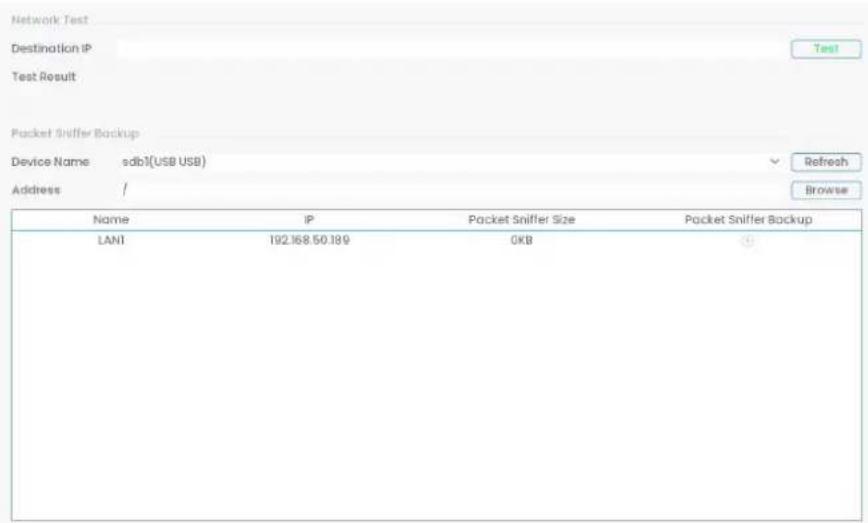The image size is (868, 523).
Task: Select the LAN1 name cell
Action: coord(111,240)
